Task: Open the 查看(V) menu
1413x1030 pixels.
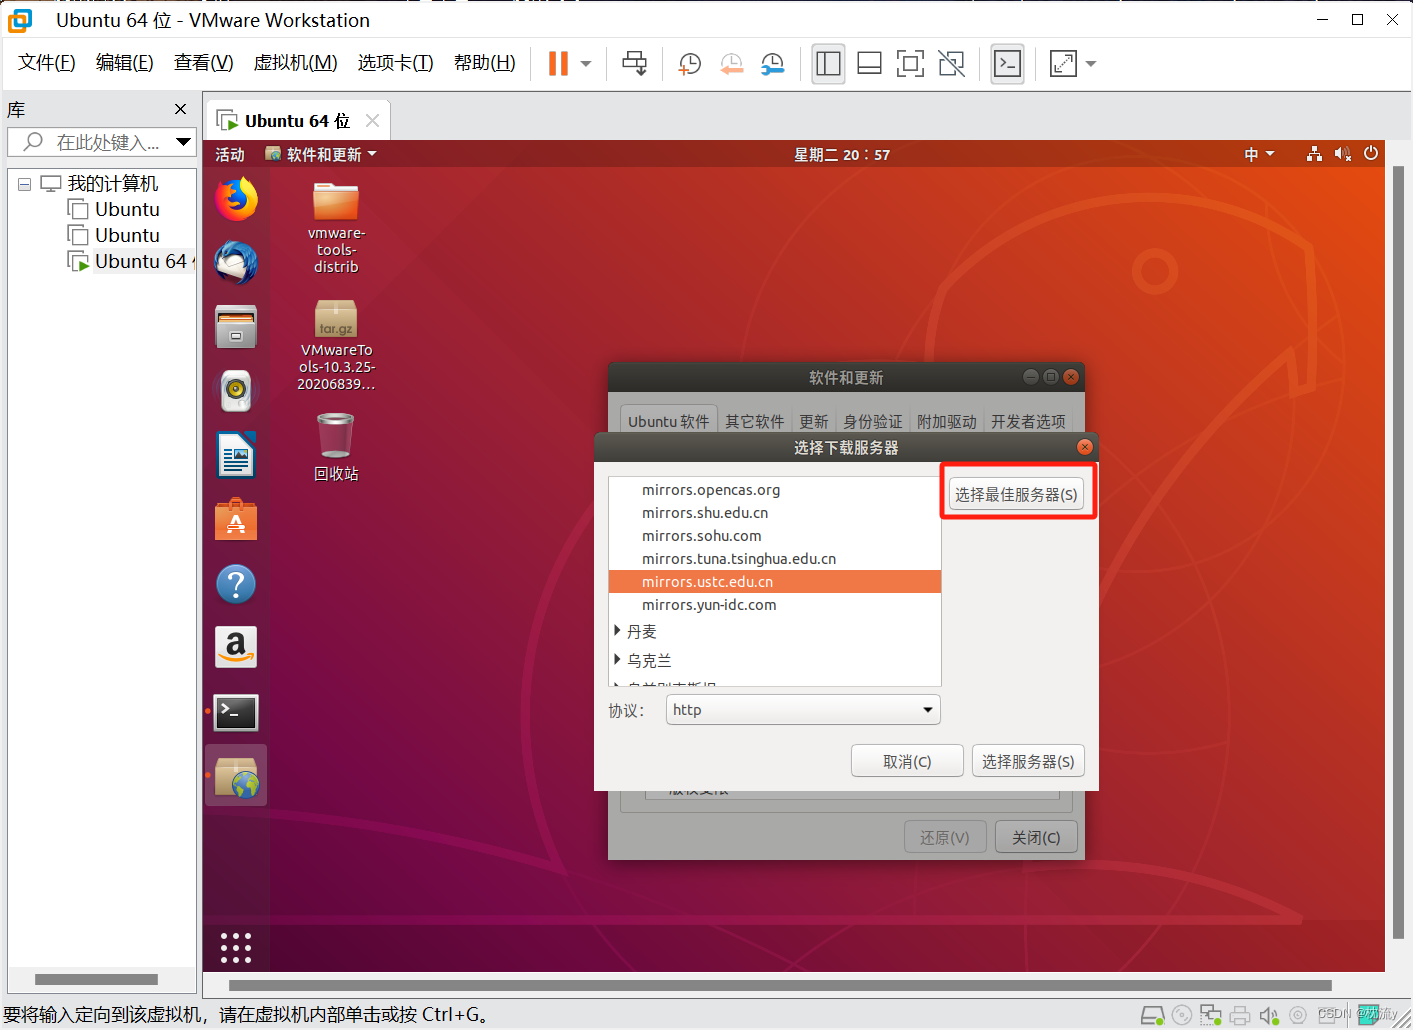Action: pos(204,63)
